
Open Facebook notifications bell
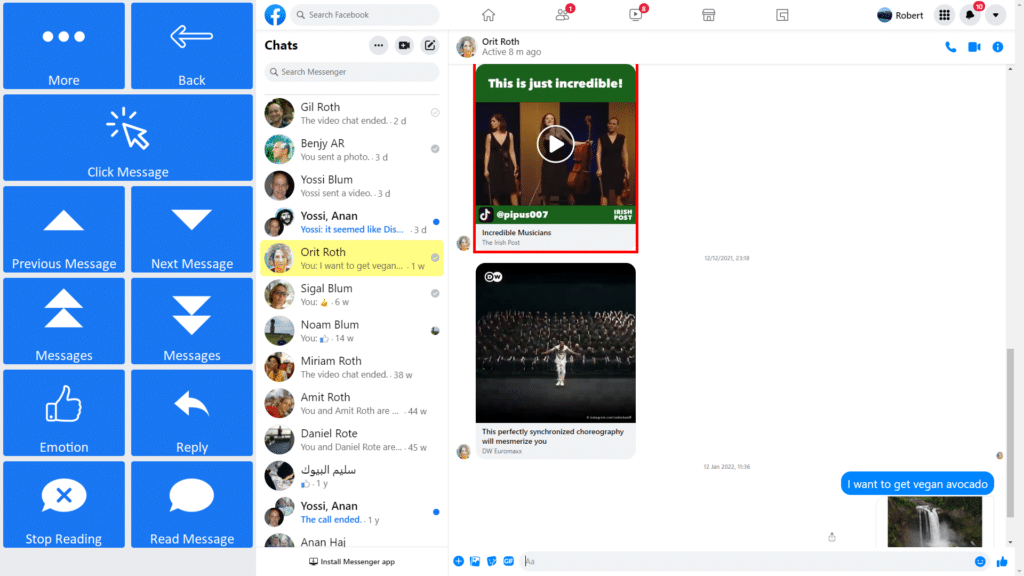coord(969,15)
